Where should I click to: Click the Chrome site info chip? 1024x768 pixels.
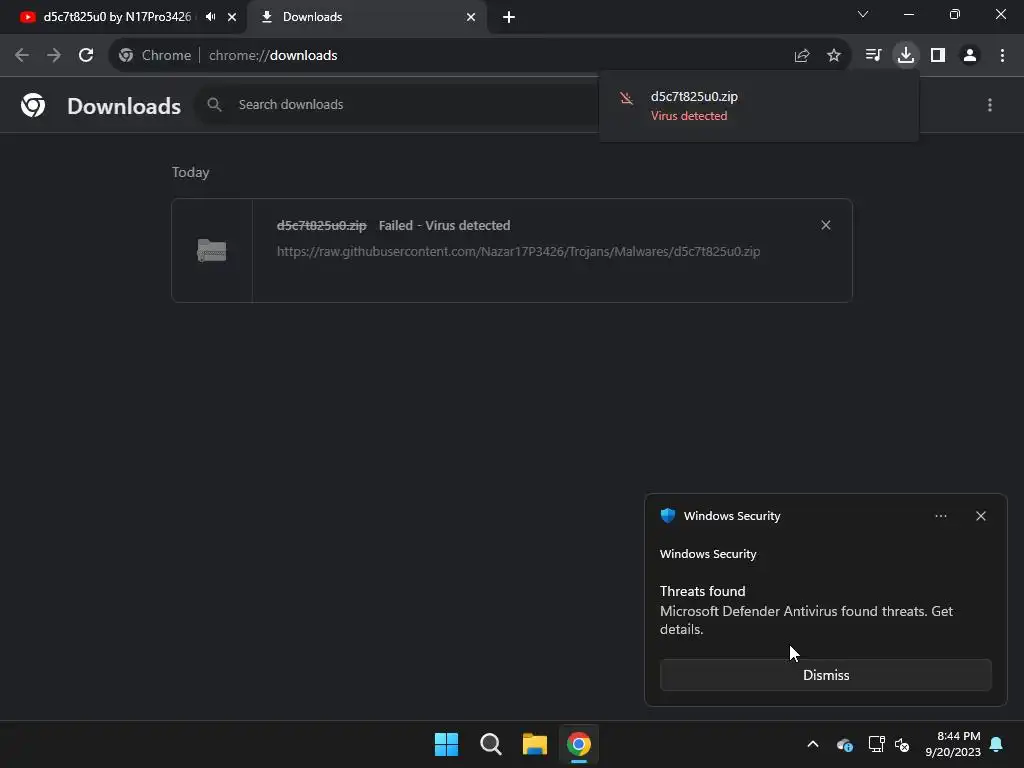point(155,56)
